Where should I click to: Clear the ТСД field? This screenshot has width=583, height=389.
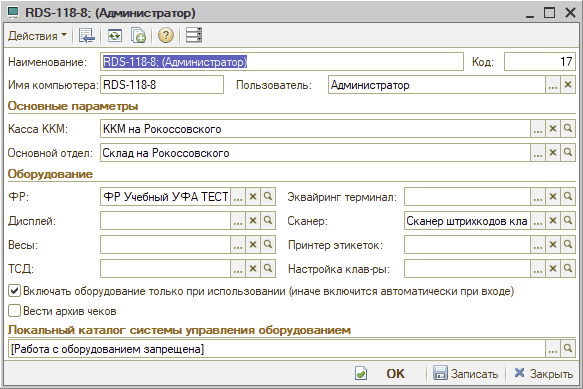point(253,269)
